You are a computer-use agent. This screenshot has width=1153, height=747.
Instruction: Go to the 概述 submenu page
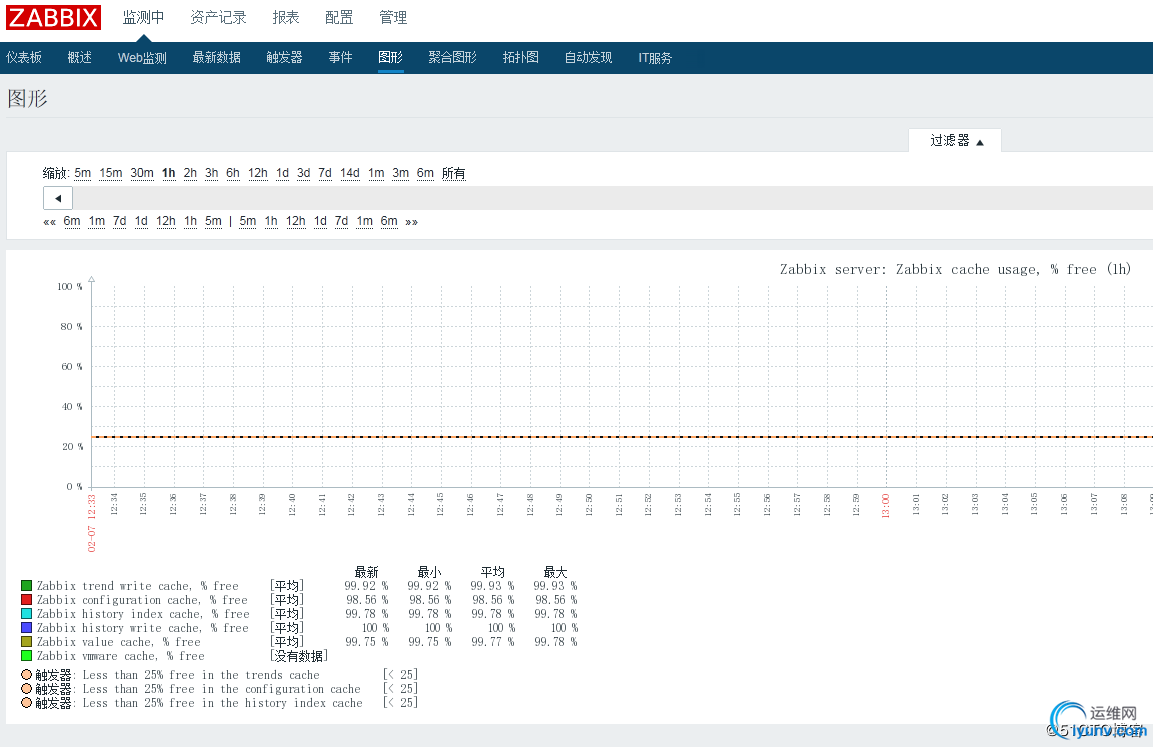coord(79,57)
